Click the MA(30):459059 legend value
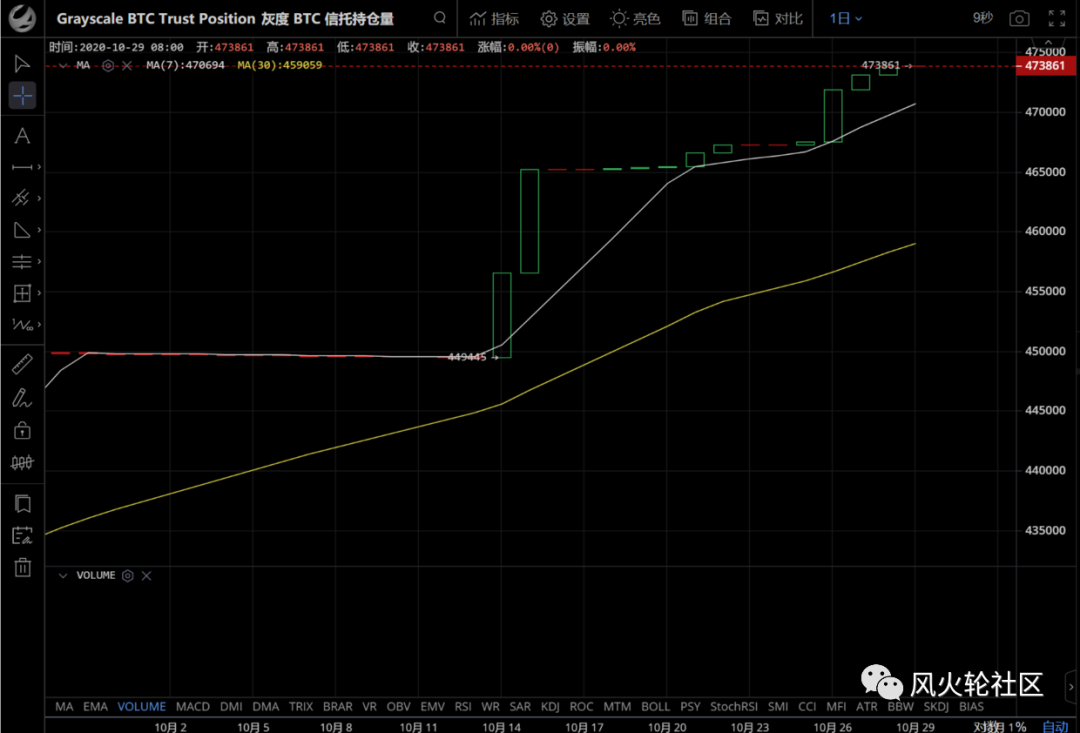 [280, 65]
